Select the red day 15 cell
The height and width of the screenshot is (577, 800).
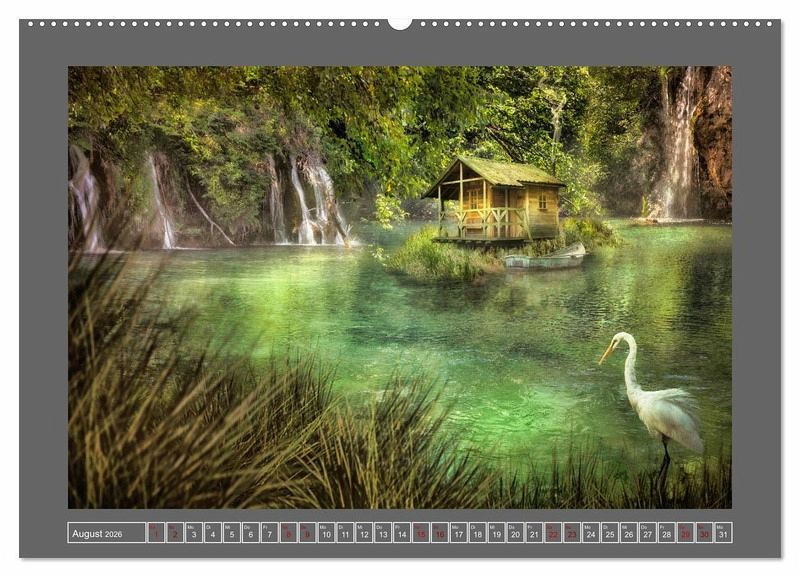tap(420, 532)
